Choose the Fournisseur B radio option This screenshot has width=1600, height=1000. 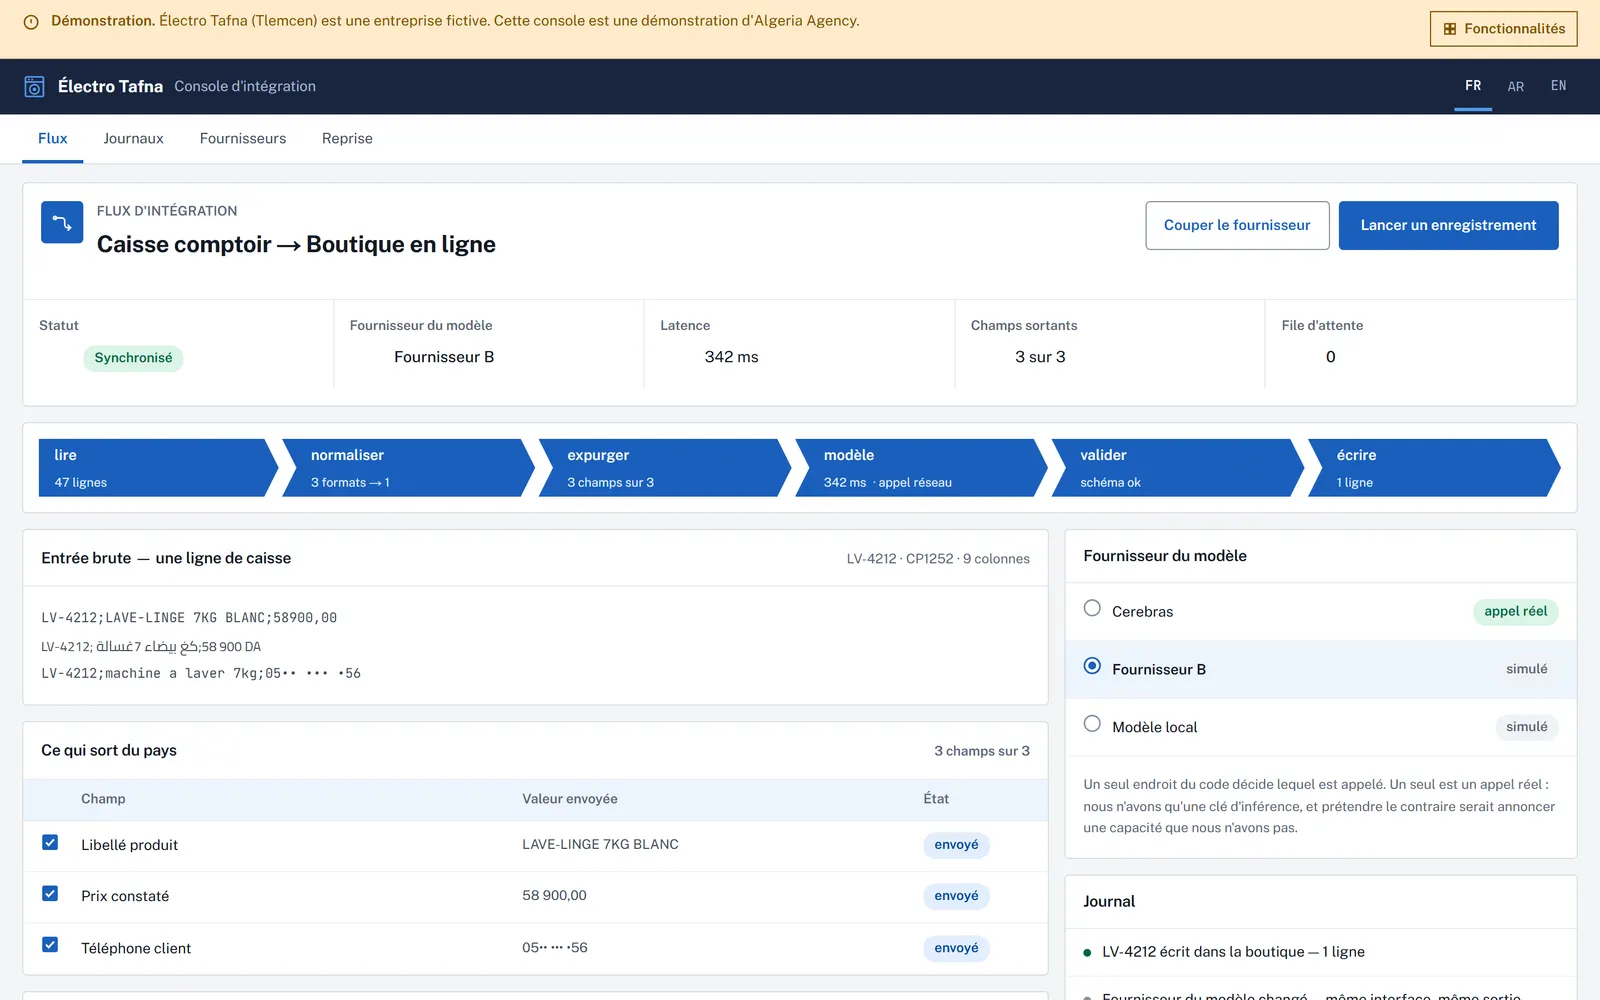point(1092,666)
